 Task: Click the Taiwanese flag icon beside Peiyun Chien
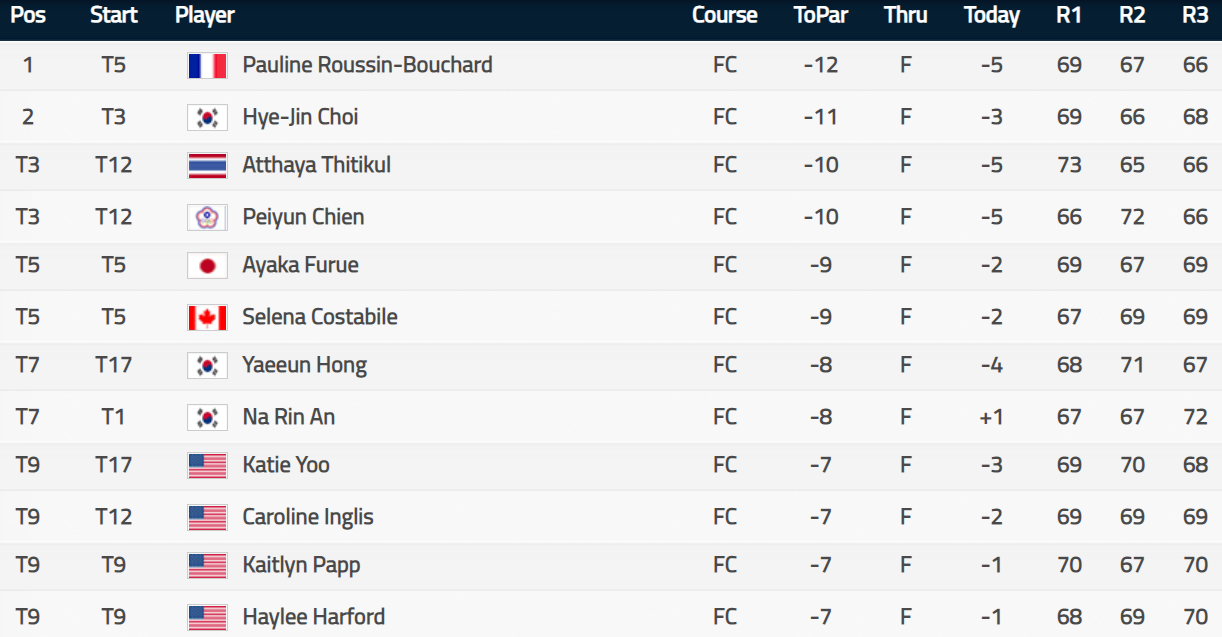pos(207,217)
